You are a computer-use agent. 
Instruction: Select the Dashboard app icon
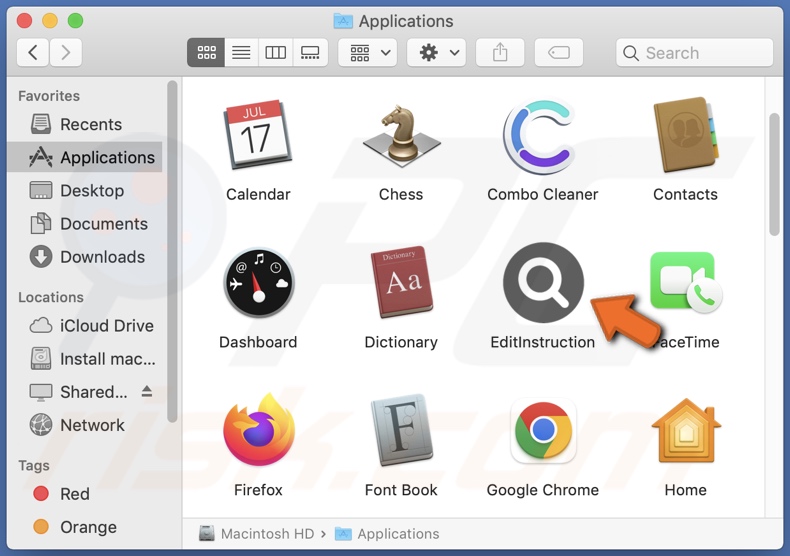click(x=258, y=283)
